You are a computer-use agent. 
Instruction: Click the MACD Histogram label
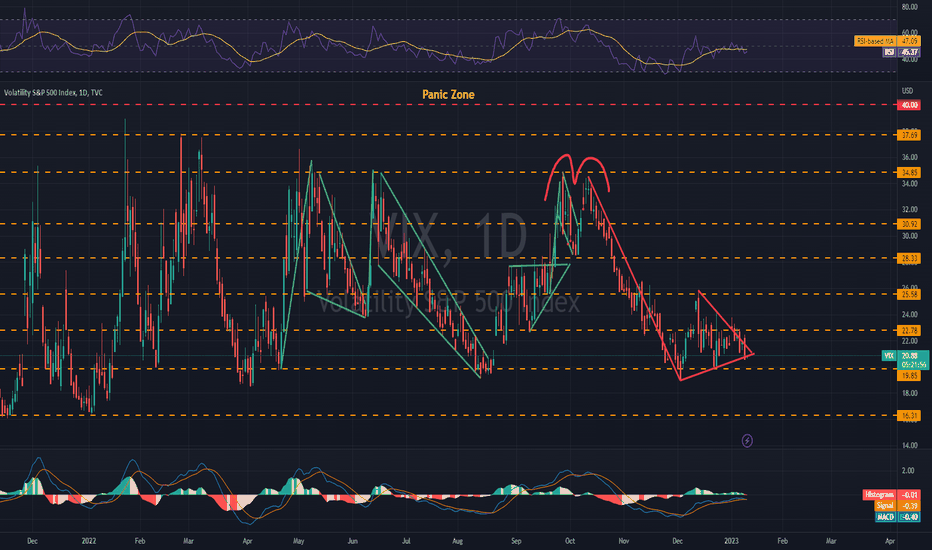point(879,495)
